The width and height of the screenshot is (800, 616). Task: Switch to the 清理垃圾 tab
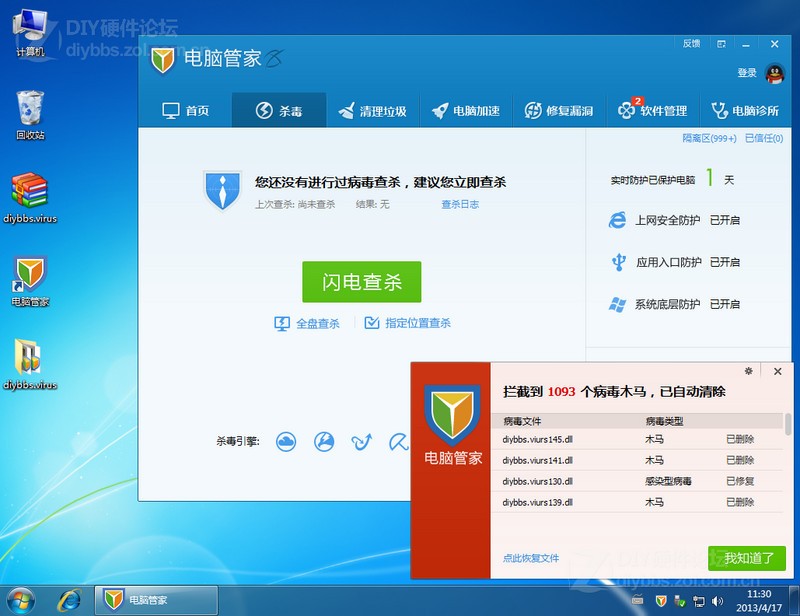pyautogui.click(x=373, y=111)
